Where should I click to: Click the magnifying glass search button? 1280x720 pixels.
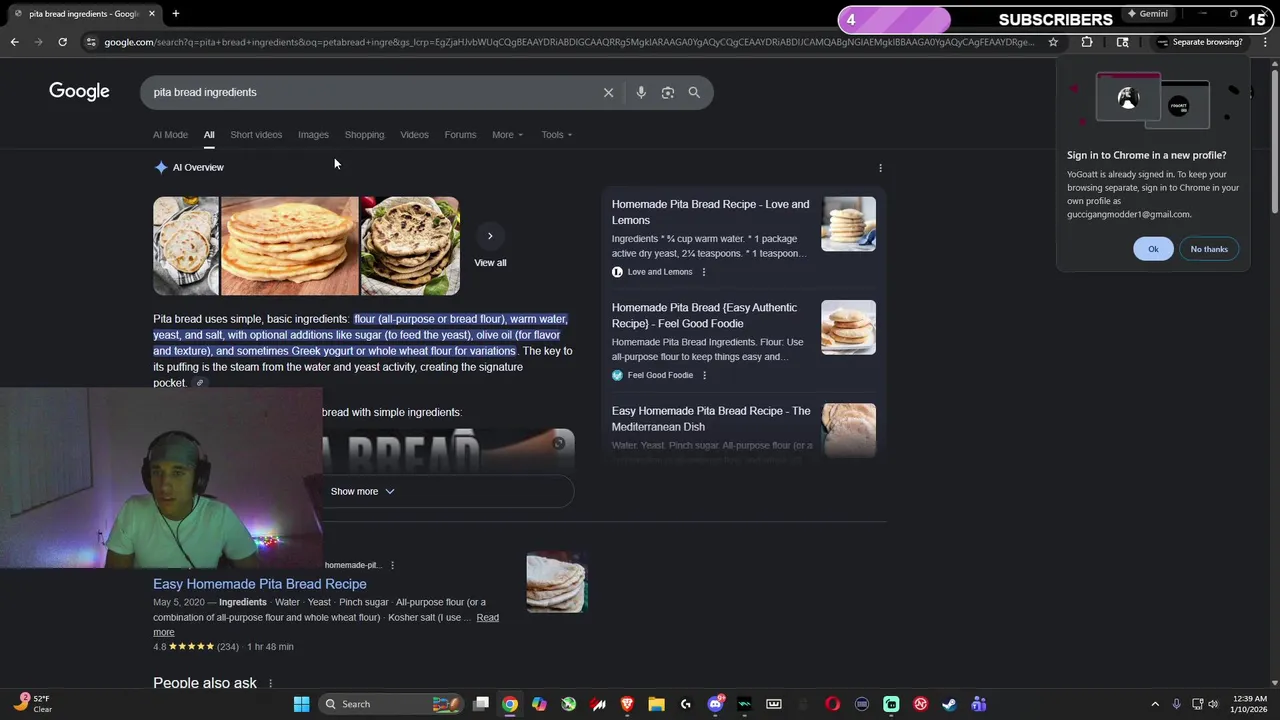tap(694, 92)
